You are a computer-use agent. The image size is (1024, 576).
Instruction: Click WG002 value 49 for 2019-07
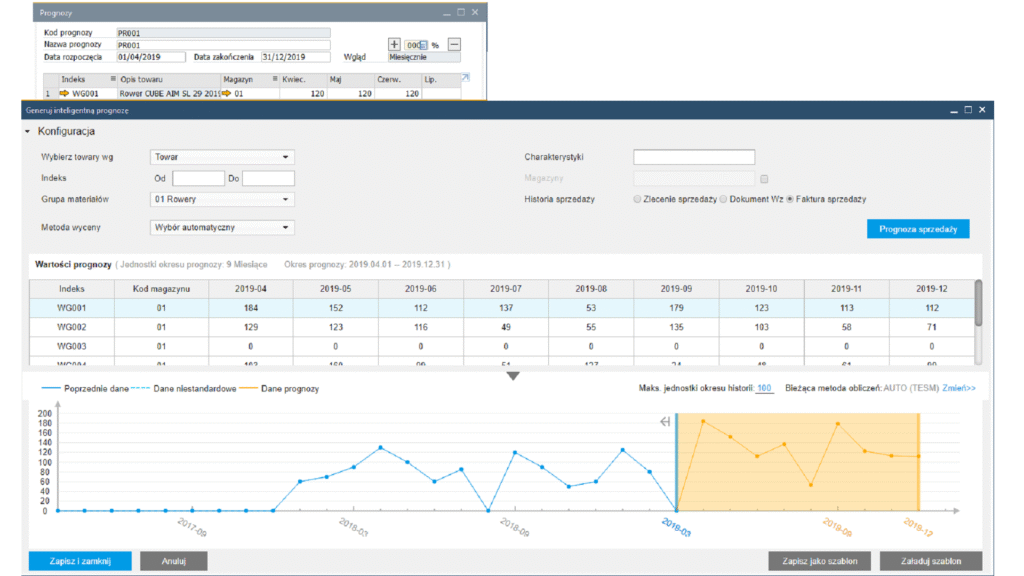click(x=506, y=327)
